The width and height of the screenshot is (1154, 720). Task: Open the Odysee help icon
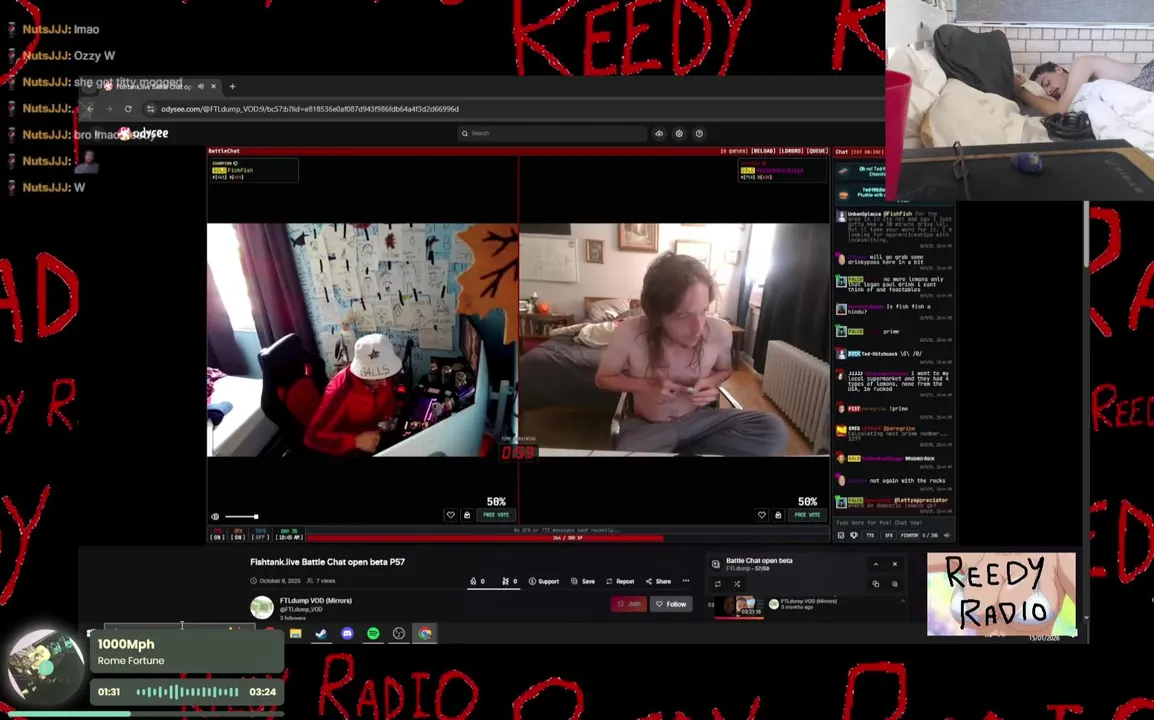pyautogui.click(x=699, y=133)
